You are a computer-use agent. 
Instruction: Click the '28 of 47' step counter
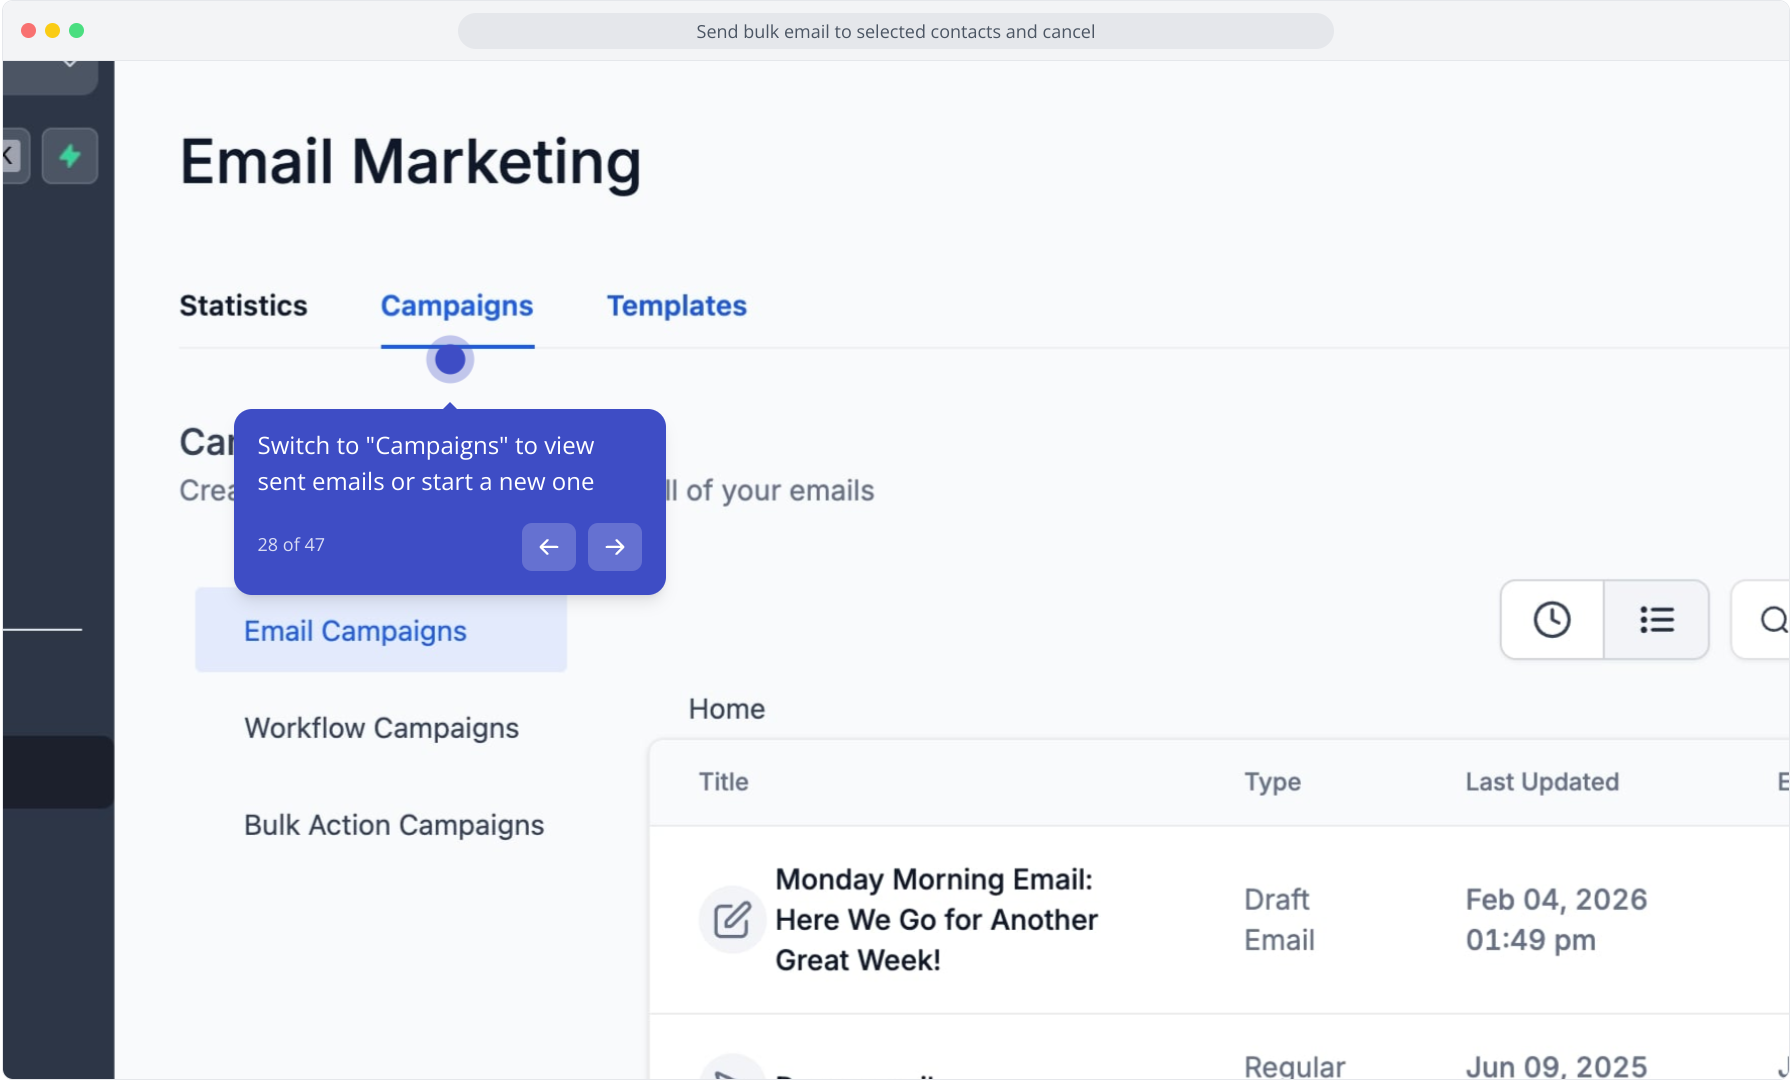coord(291,545)
